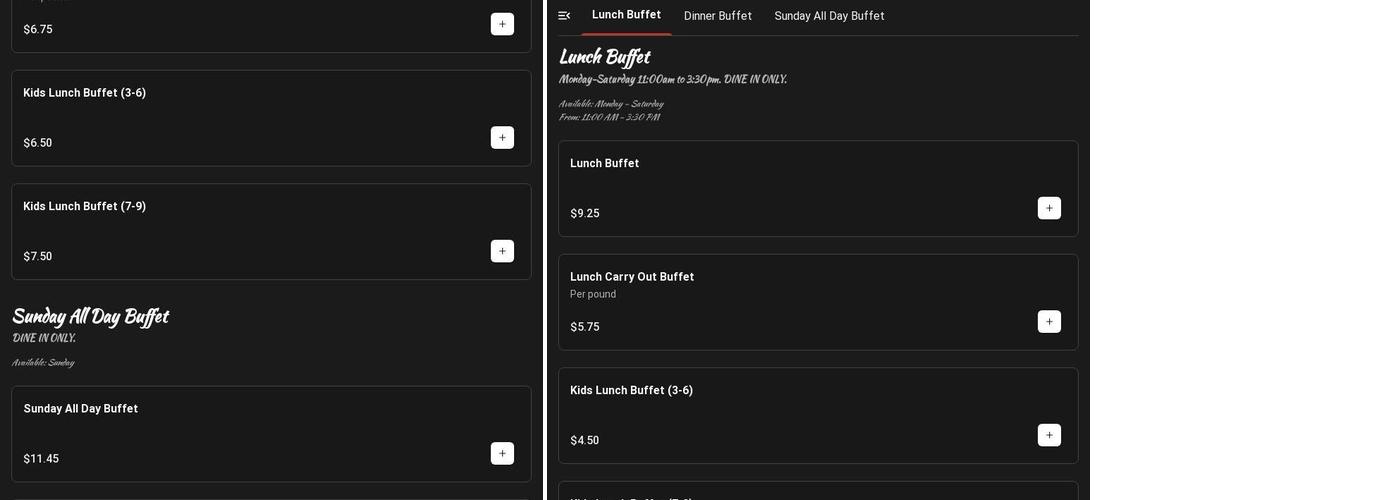Switch to the Lunch Buffet tab
1400x500 pixels.
click(626, 15)
